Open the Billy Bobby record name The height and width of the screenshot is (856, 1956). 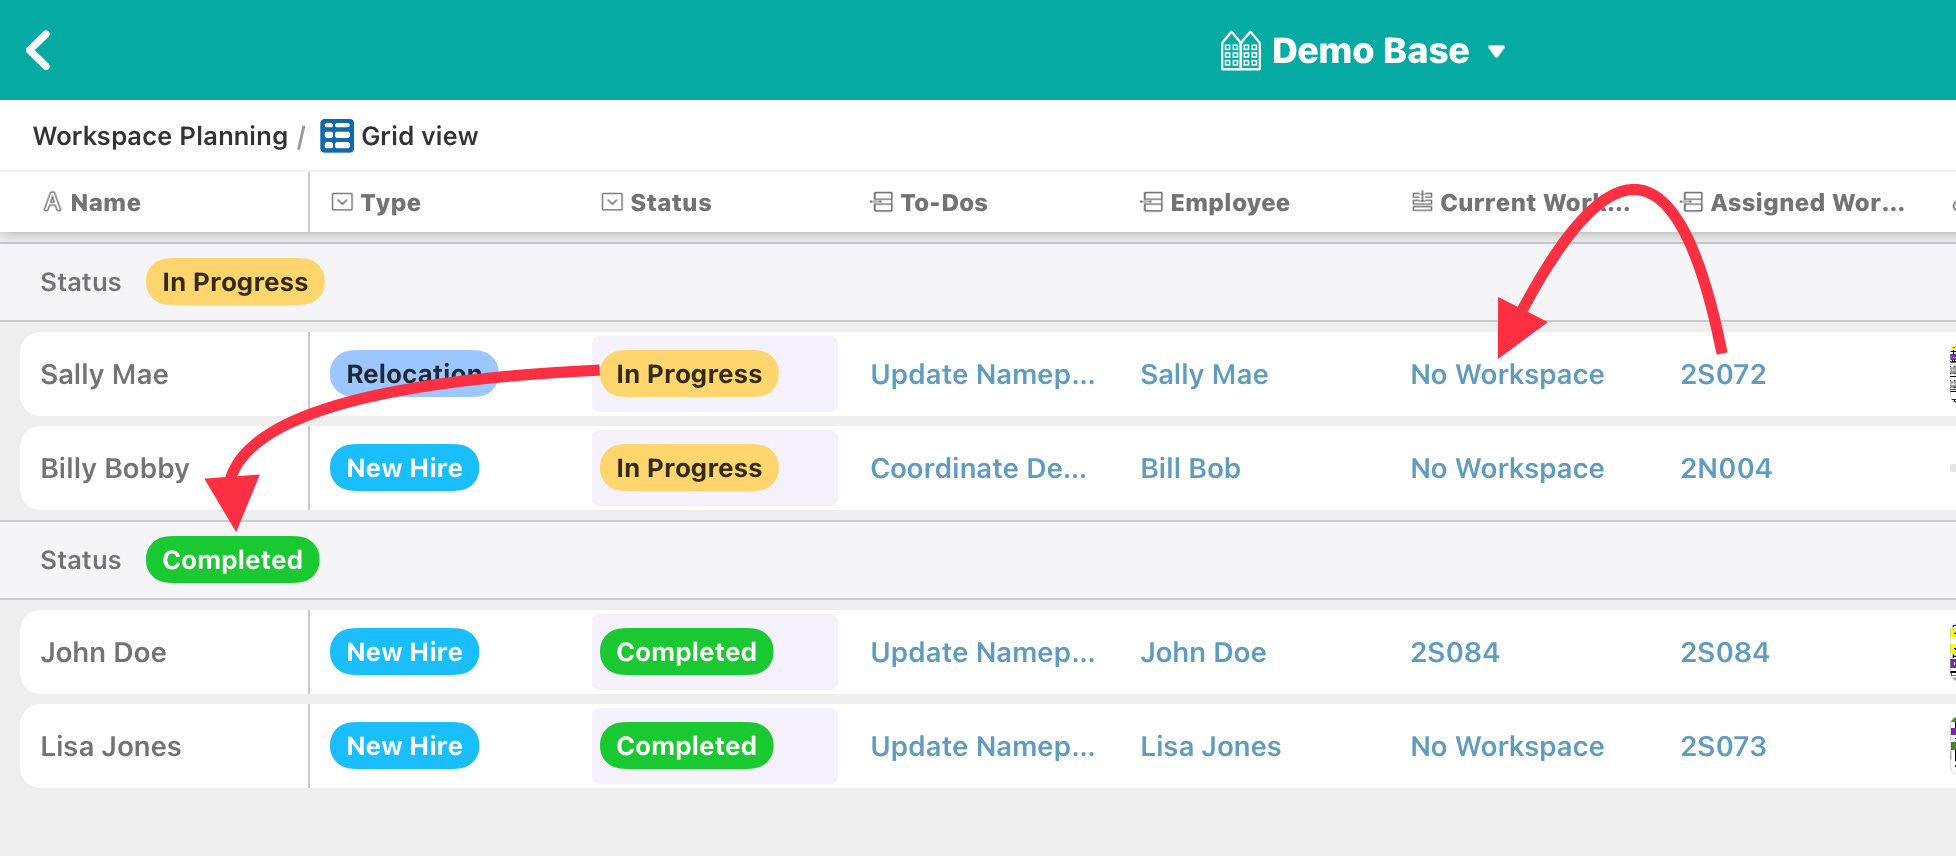point(115,468)
